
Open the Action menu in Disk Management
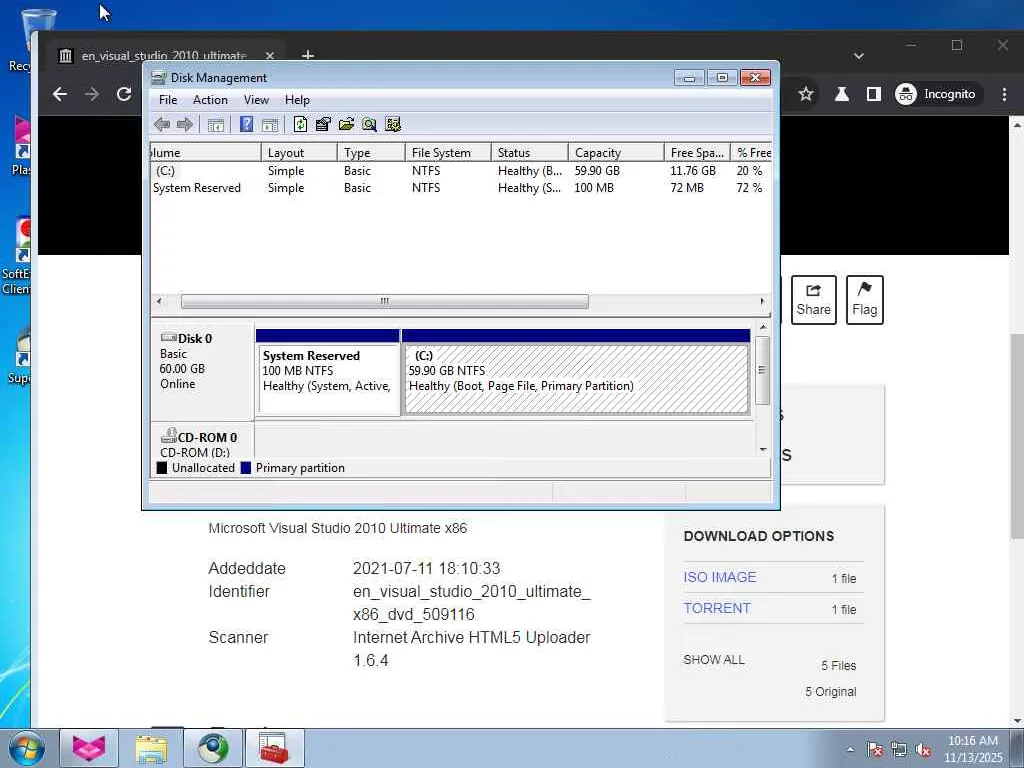(x=210, y=100)
